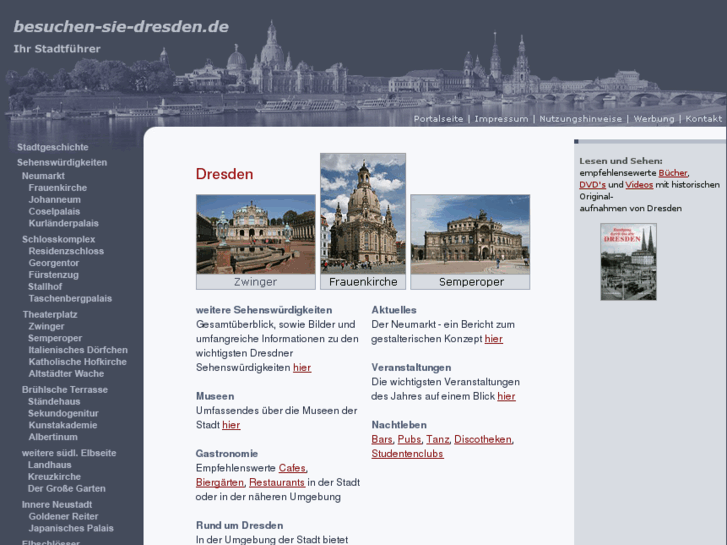Screen dimensions: 727x545
Task: Follow 'hier' link under weitere Sehenswürdigkeiten
Action: point(302,368)
